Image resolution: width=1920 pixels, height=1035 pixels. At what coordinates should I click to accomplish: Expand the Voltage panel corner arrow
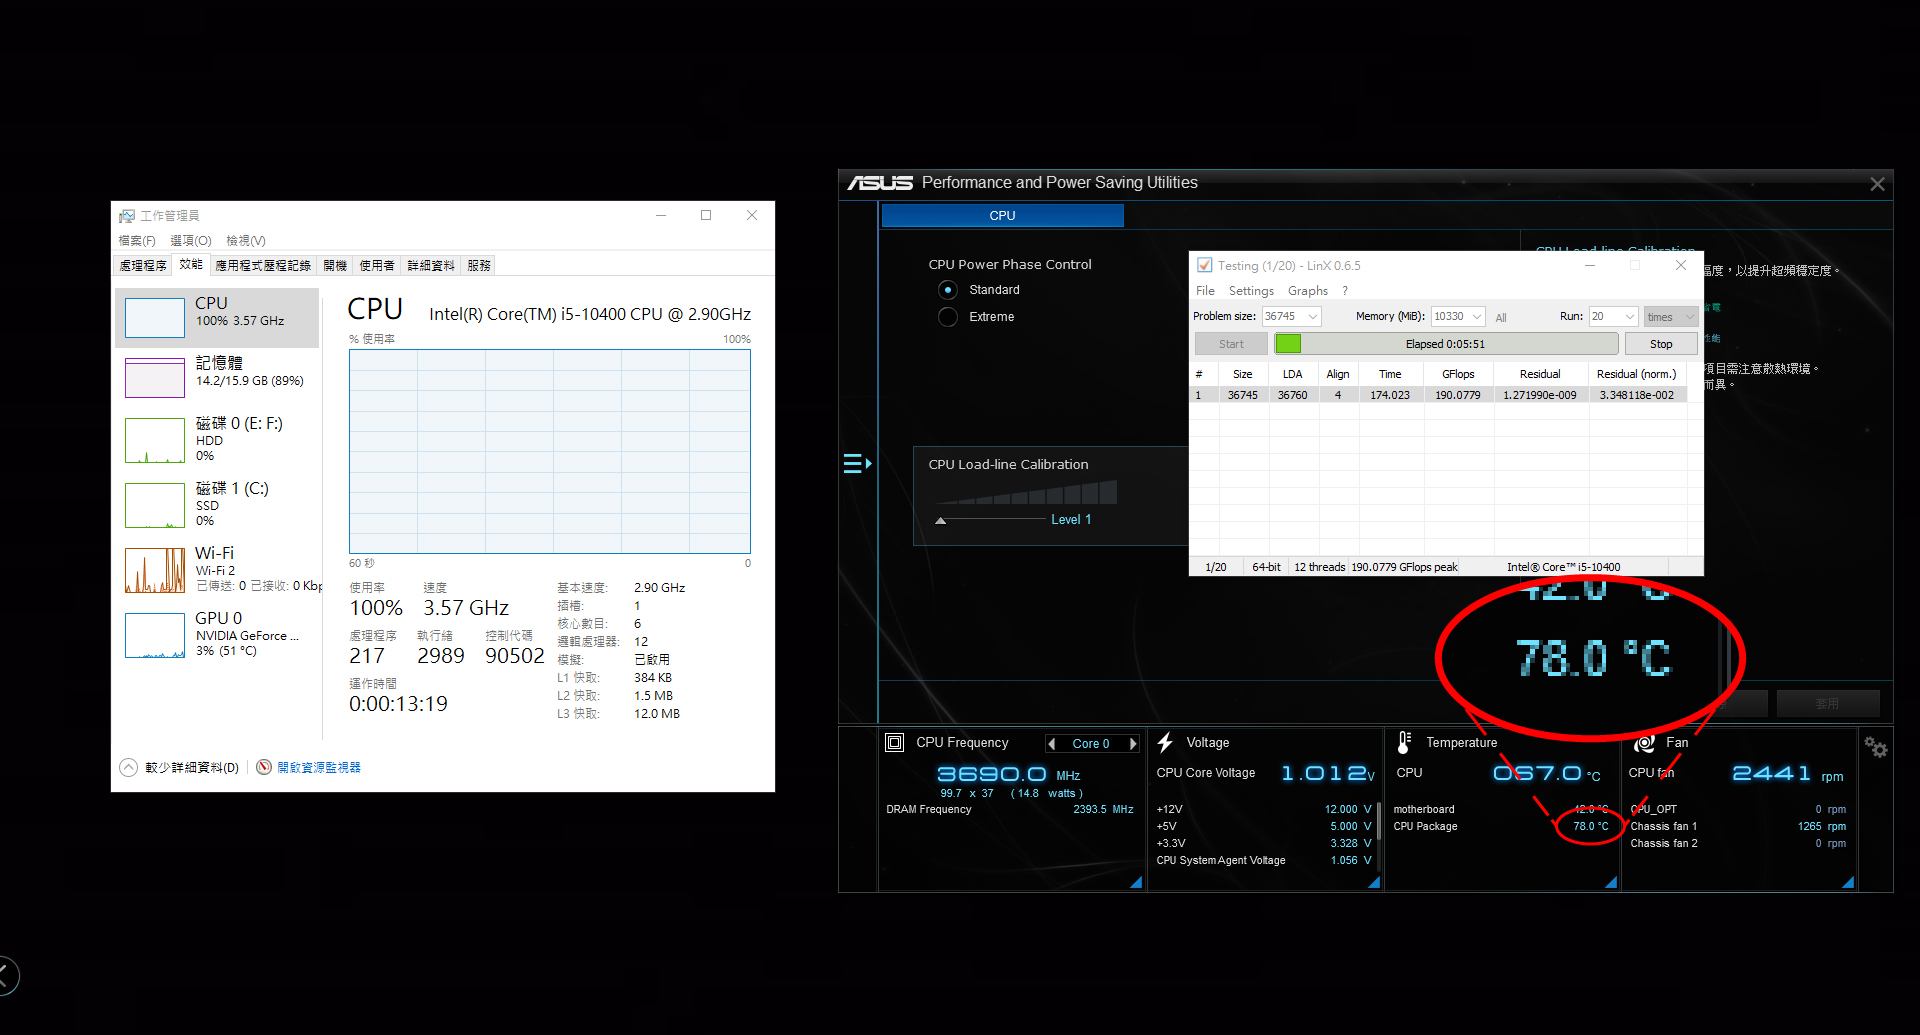(1374, 882)
